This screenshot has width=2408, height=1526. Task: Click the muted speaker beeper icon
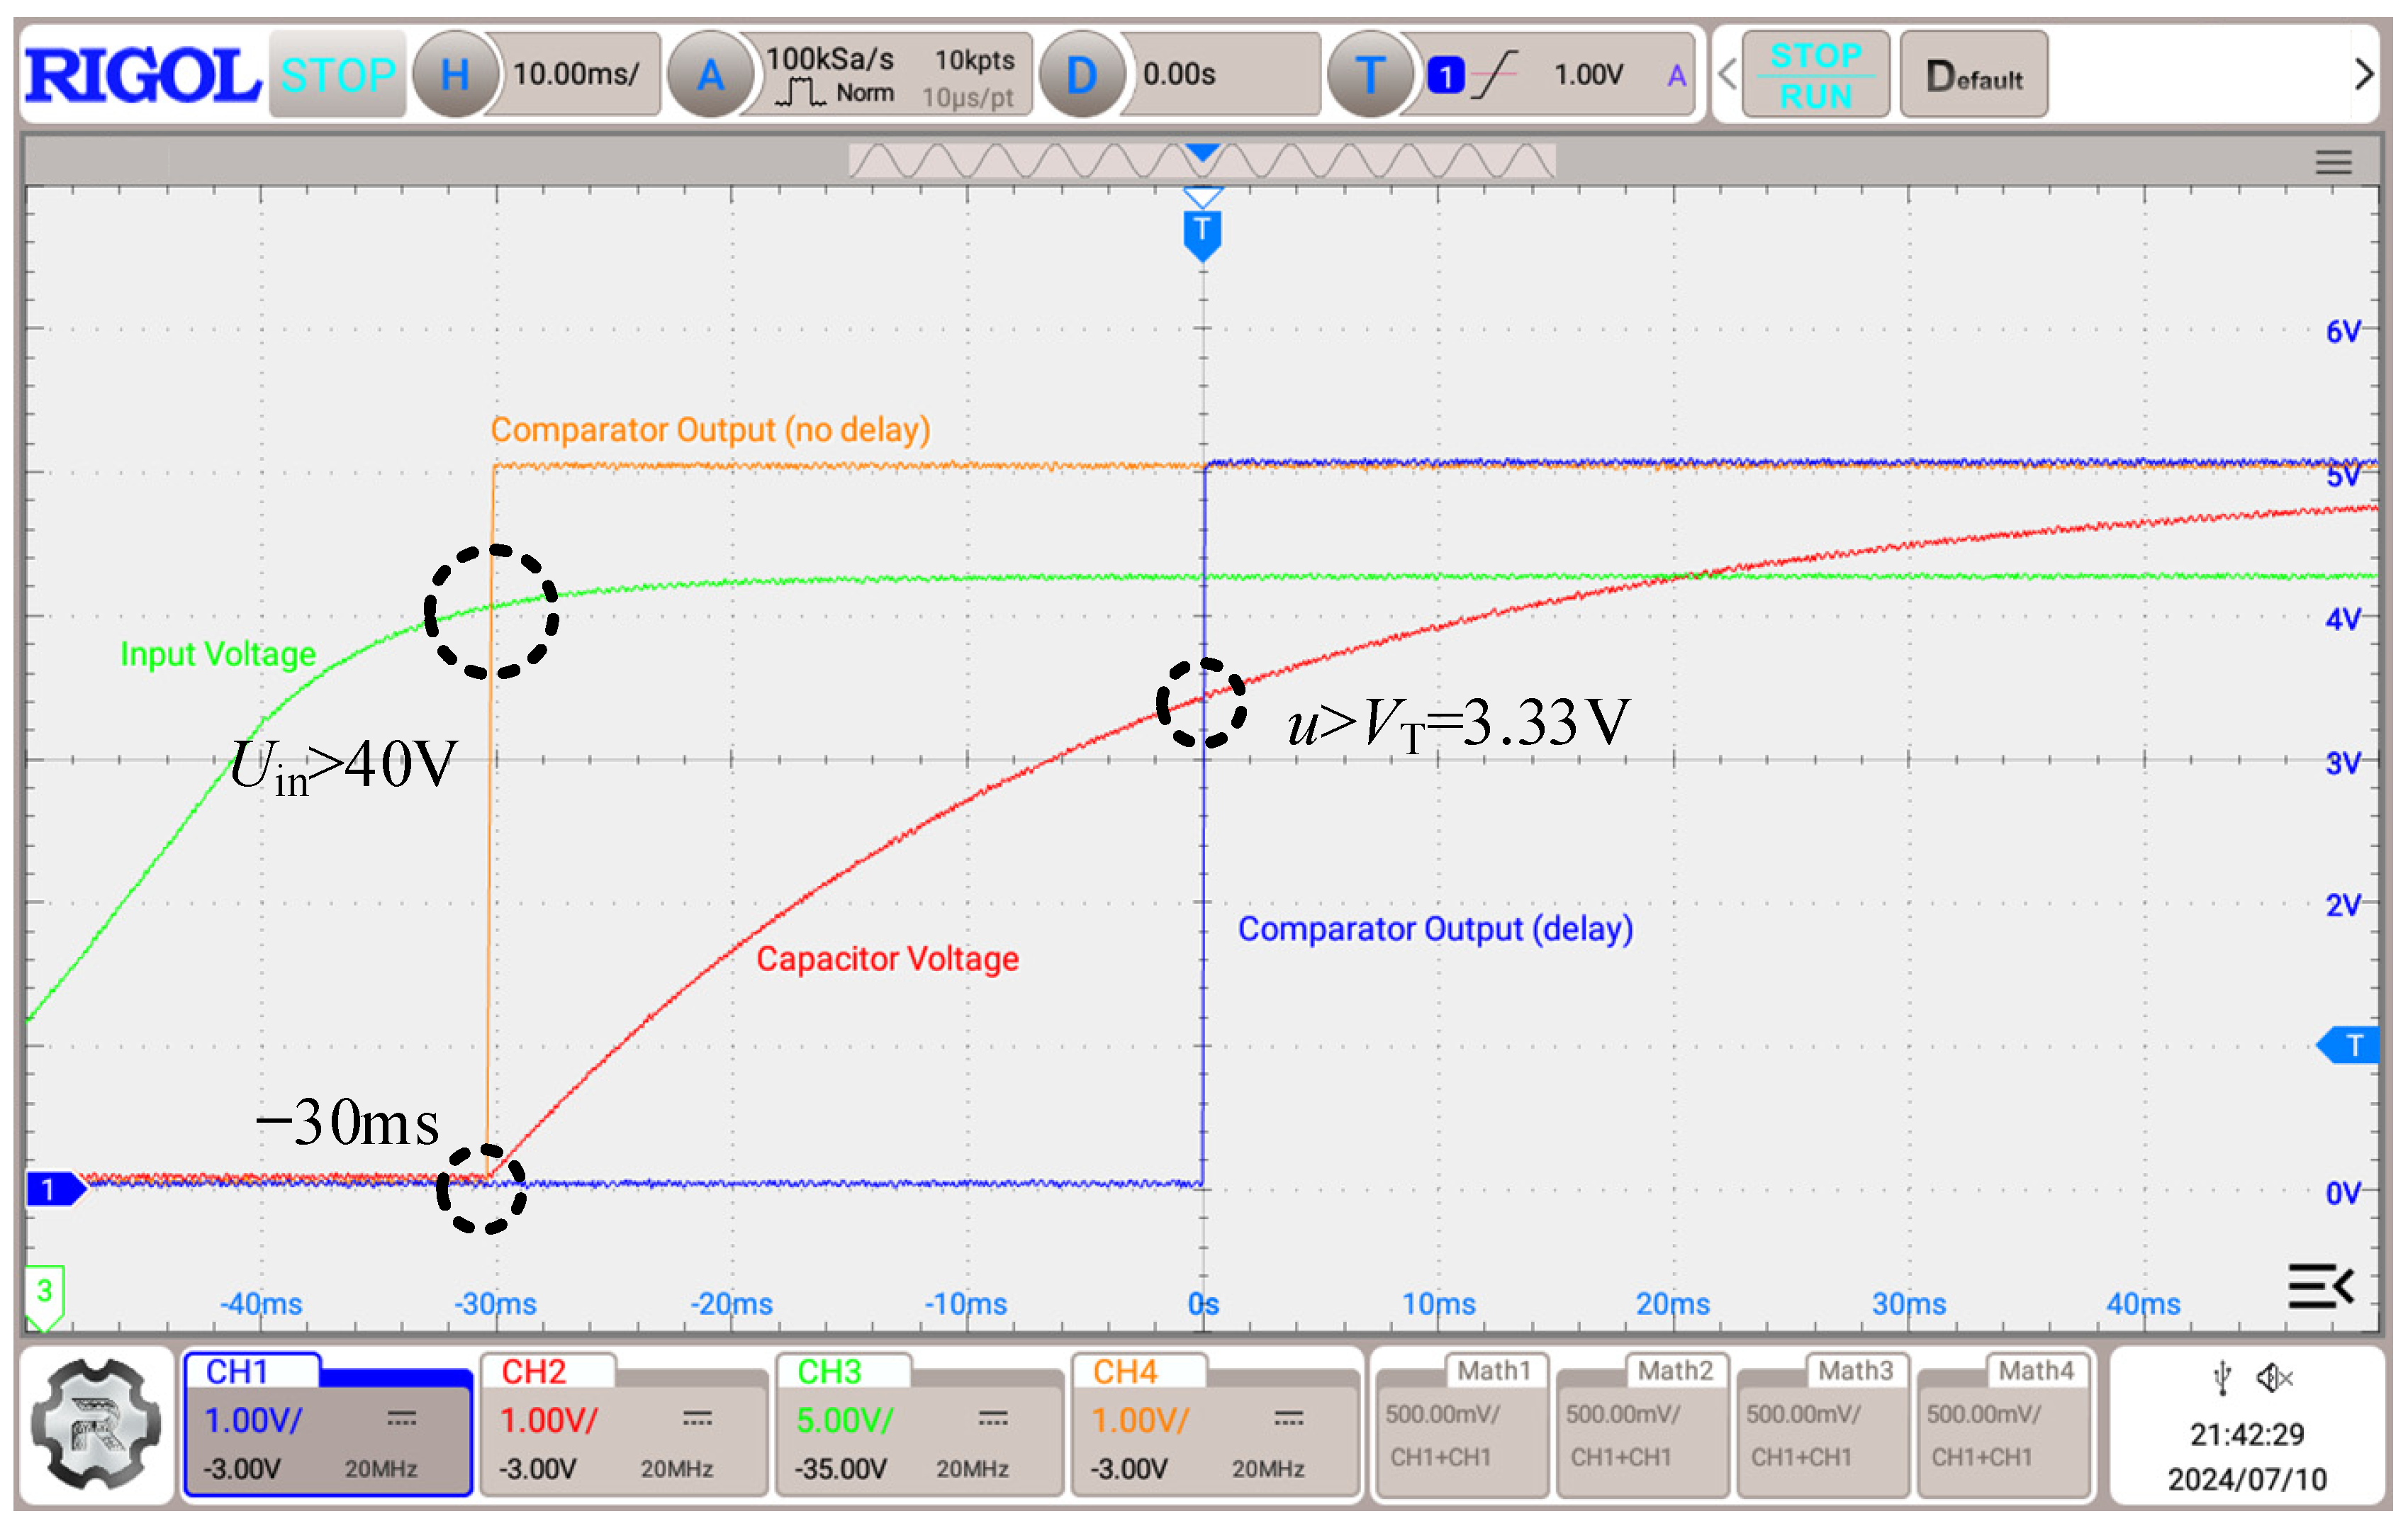click(2274, 1378)
